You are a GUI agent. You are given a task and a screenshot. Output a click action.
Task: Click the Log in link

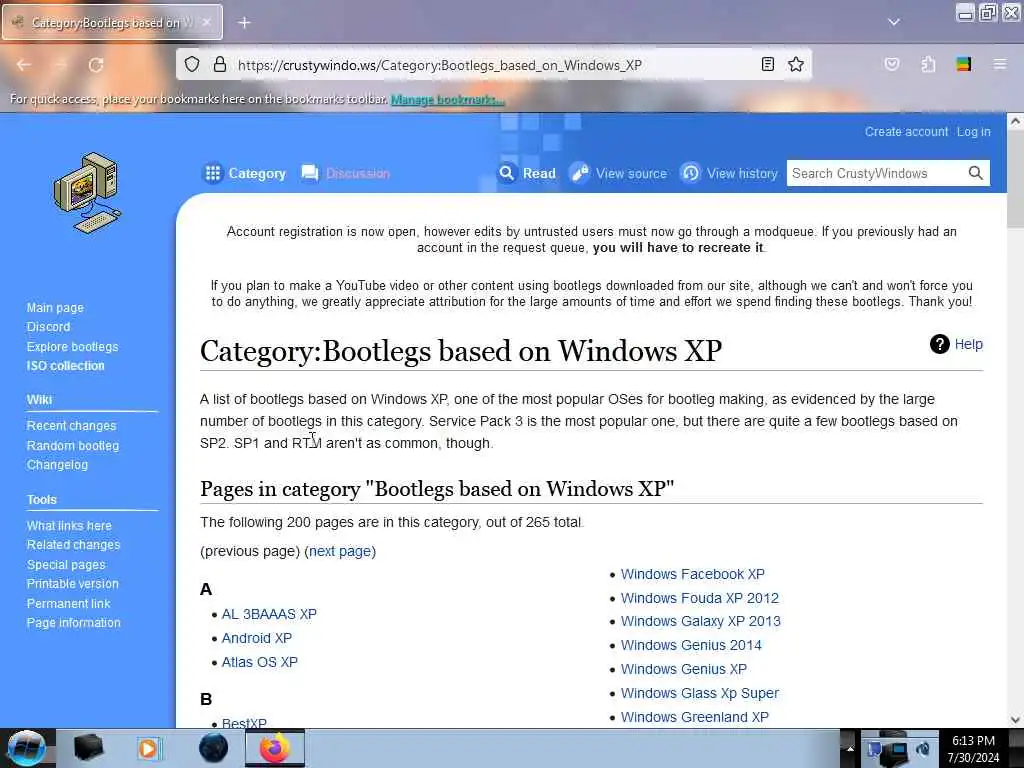[x=973, y=131]
